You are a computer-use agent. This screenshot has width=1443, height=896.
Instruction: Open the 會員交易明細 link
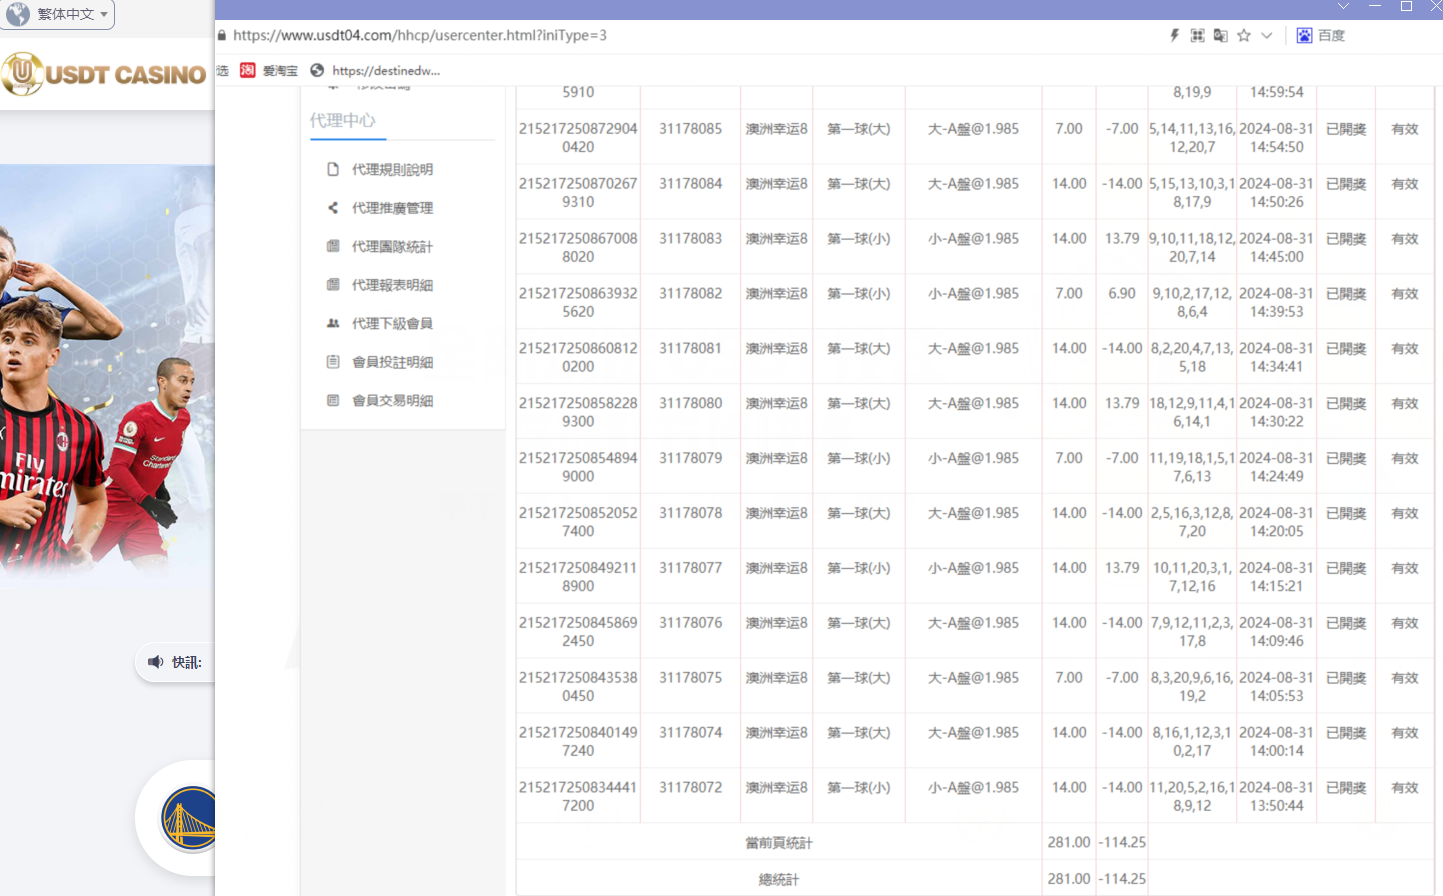click(392, 401)
